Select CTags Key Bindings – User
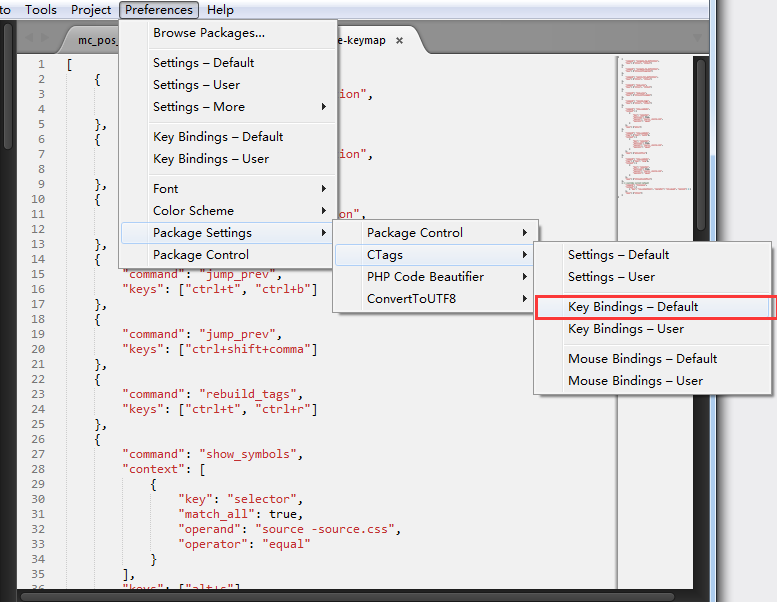 click(x=626, y=329)
